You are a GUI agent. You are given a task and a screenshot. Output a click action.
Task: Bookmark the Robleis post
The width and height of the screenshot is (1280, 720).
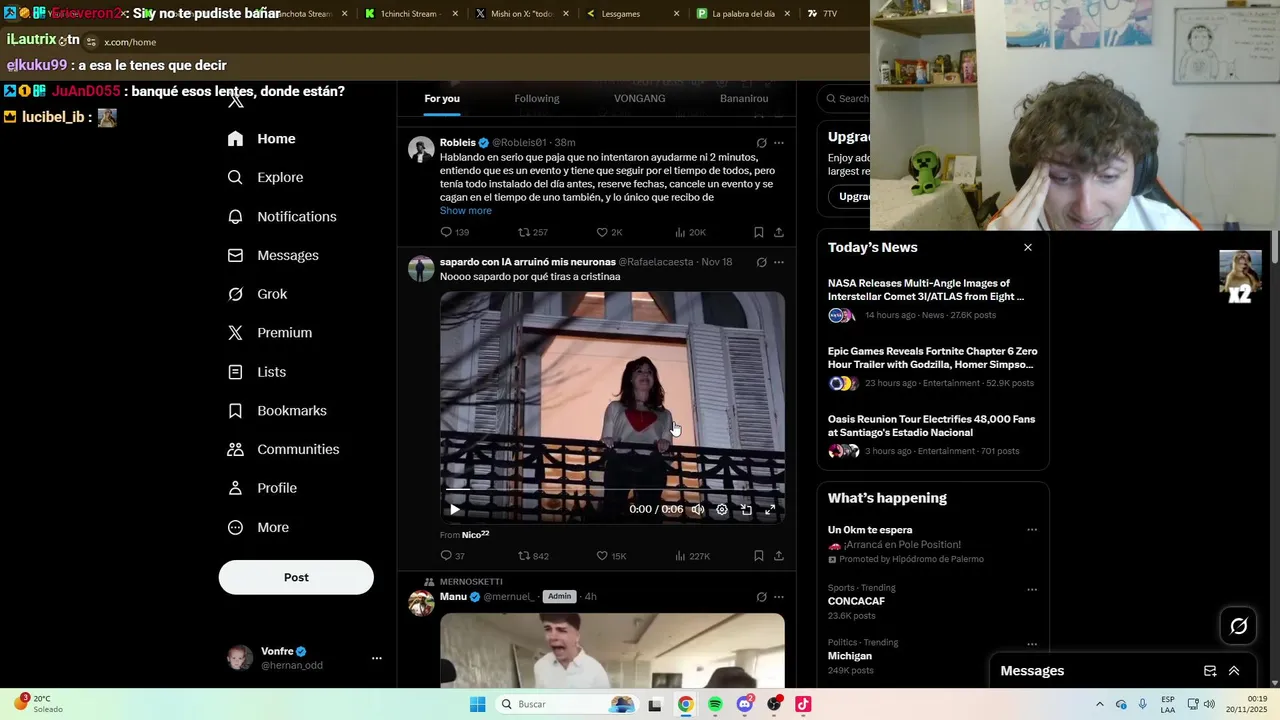pos(759,232)
